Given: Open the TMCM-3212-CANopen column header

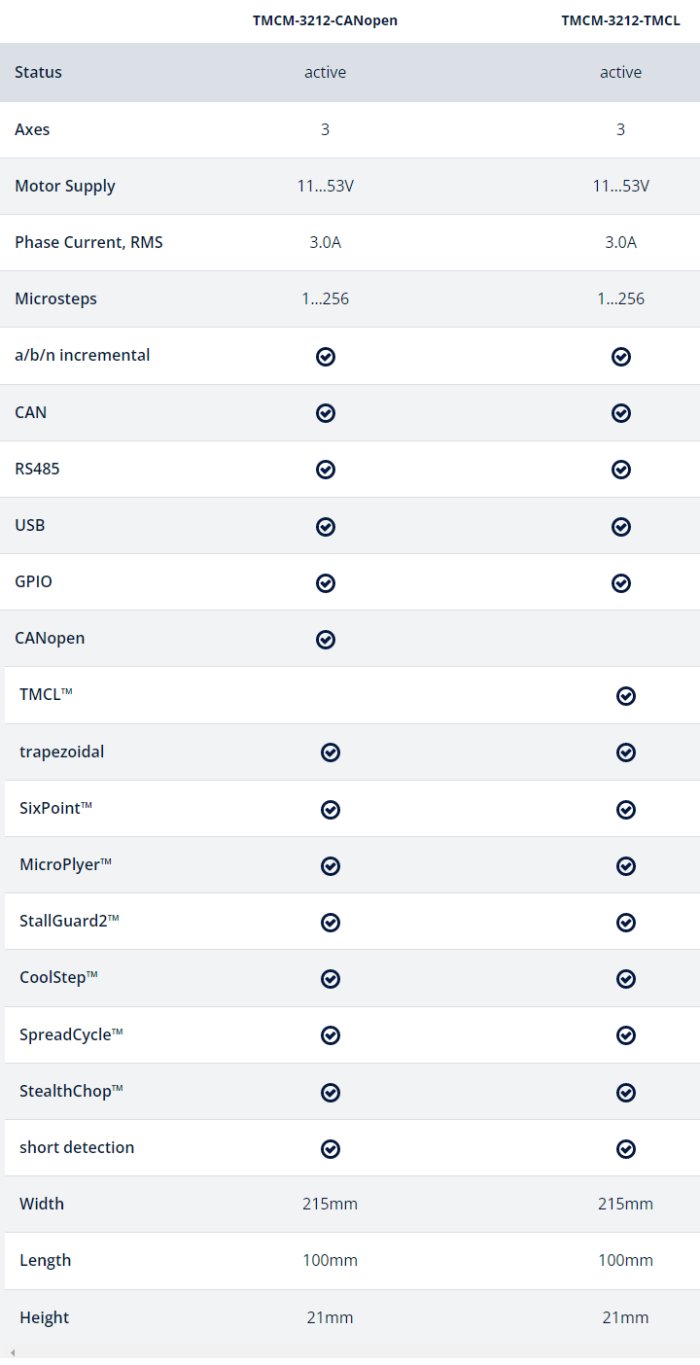Looking at the screenshot, I should [x=325, y=20].
